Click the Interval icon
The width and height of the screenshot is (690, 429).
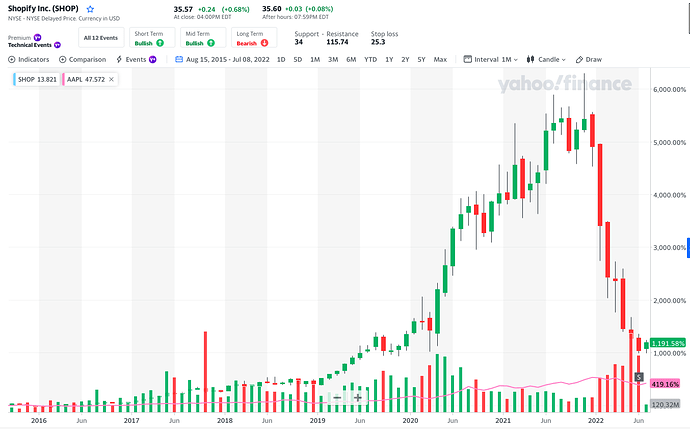tap(467, 59)
